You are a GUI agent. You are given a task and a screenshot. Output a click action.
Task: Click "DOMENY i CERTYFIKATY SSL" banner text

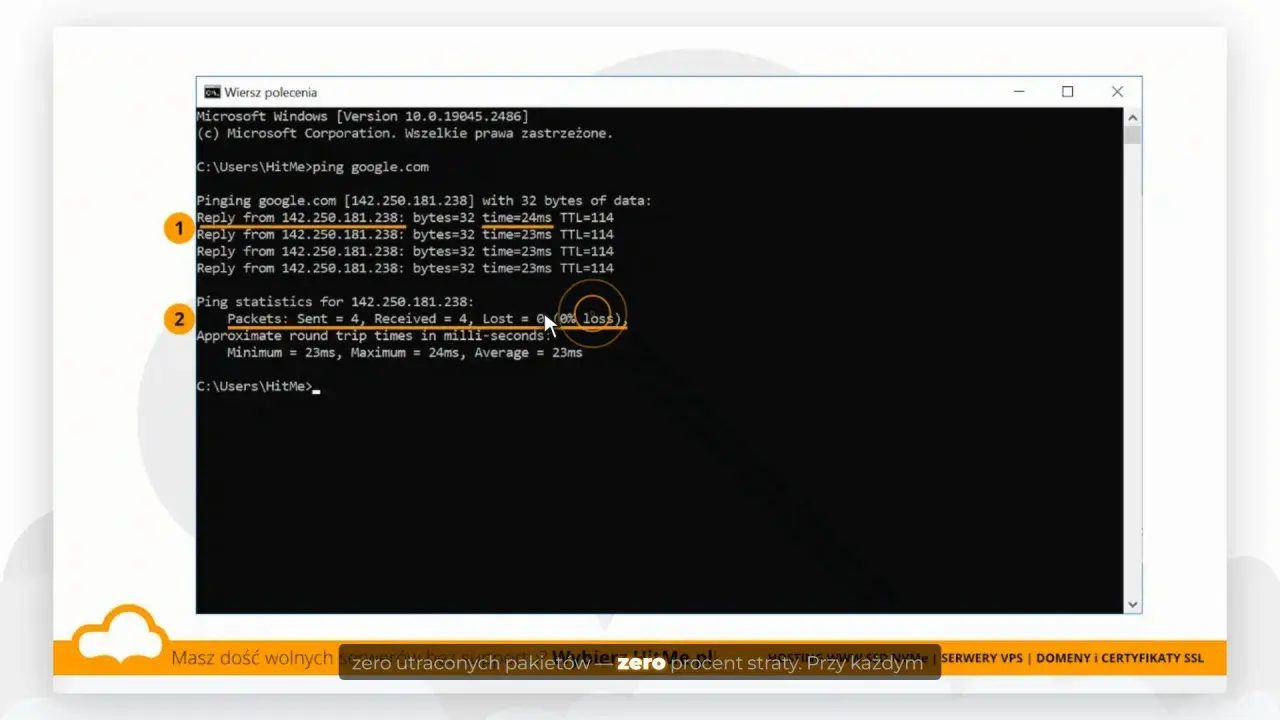(x=1120, y=658)
